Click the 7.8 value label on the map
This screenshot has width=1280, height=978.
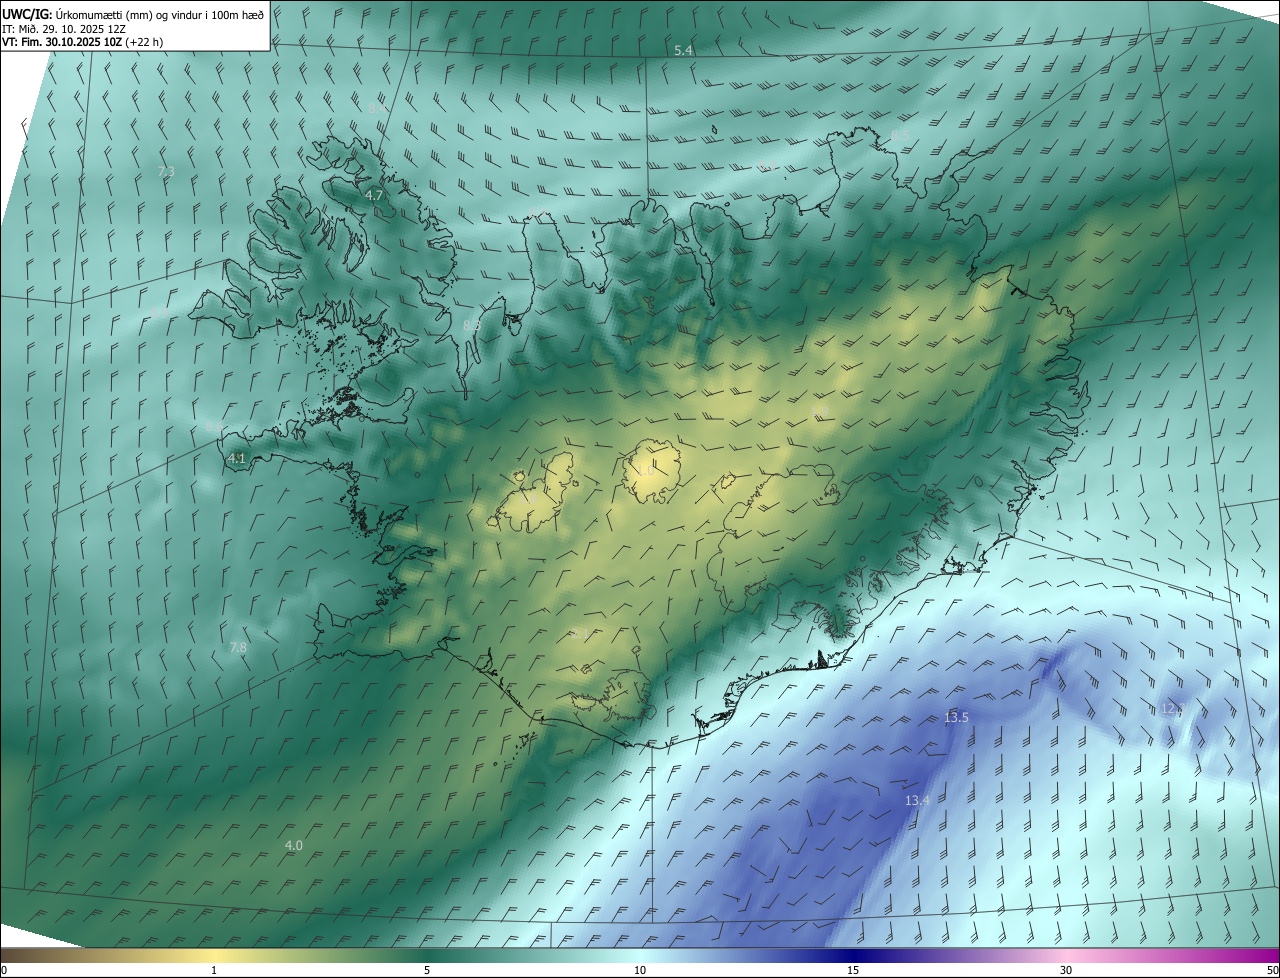(x=238, y=647)
